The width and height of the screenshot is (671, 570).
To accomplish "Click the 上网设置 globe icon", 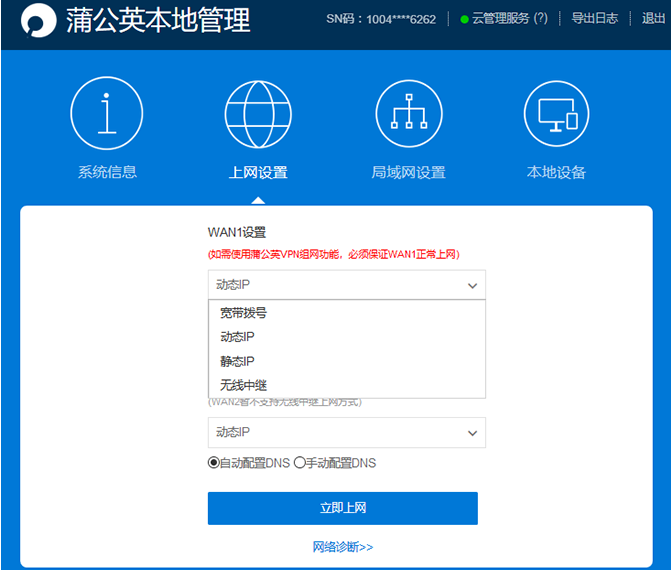I will [258, 113].
